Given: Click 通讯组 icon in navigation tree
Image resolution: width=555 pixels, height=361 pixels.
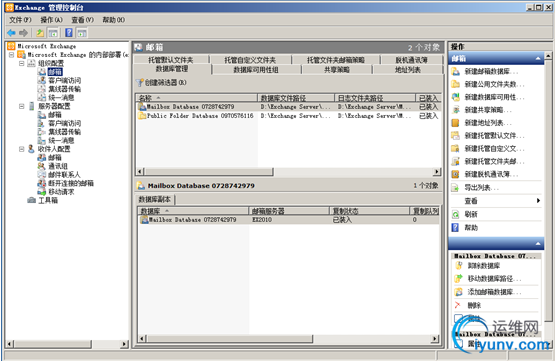Looking at the screenshot, I should 42,166.
